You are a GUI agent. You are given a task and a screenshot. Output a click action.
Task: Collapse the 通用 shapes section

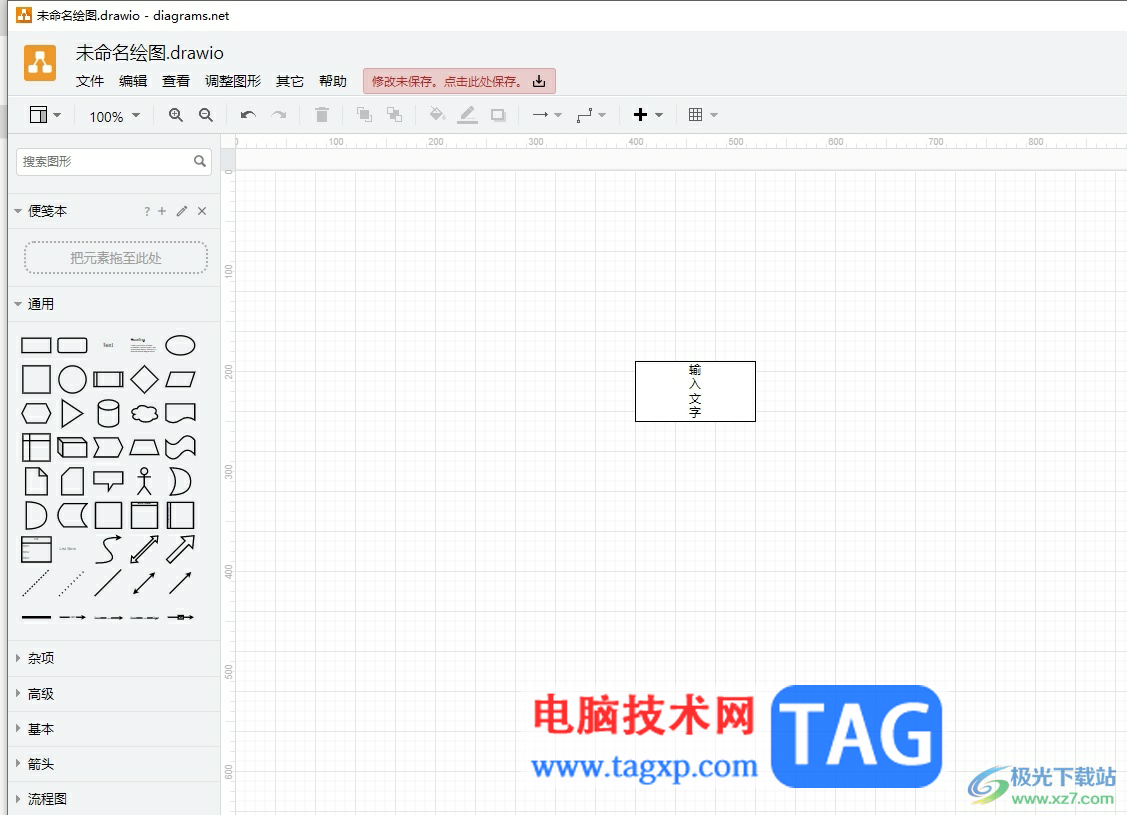coord(34,304)
